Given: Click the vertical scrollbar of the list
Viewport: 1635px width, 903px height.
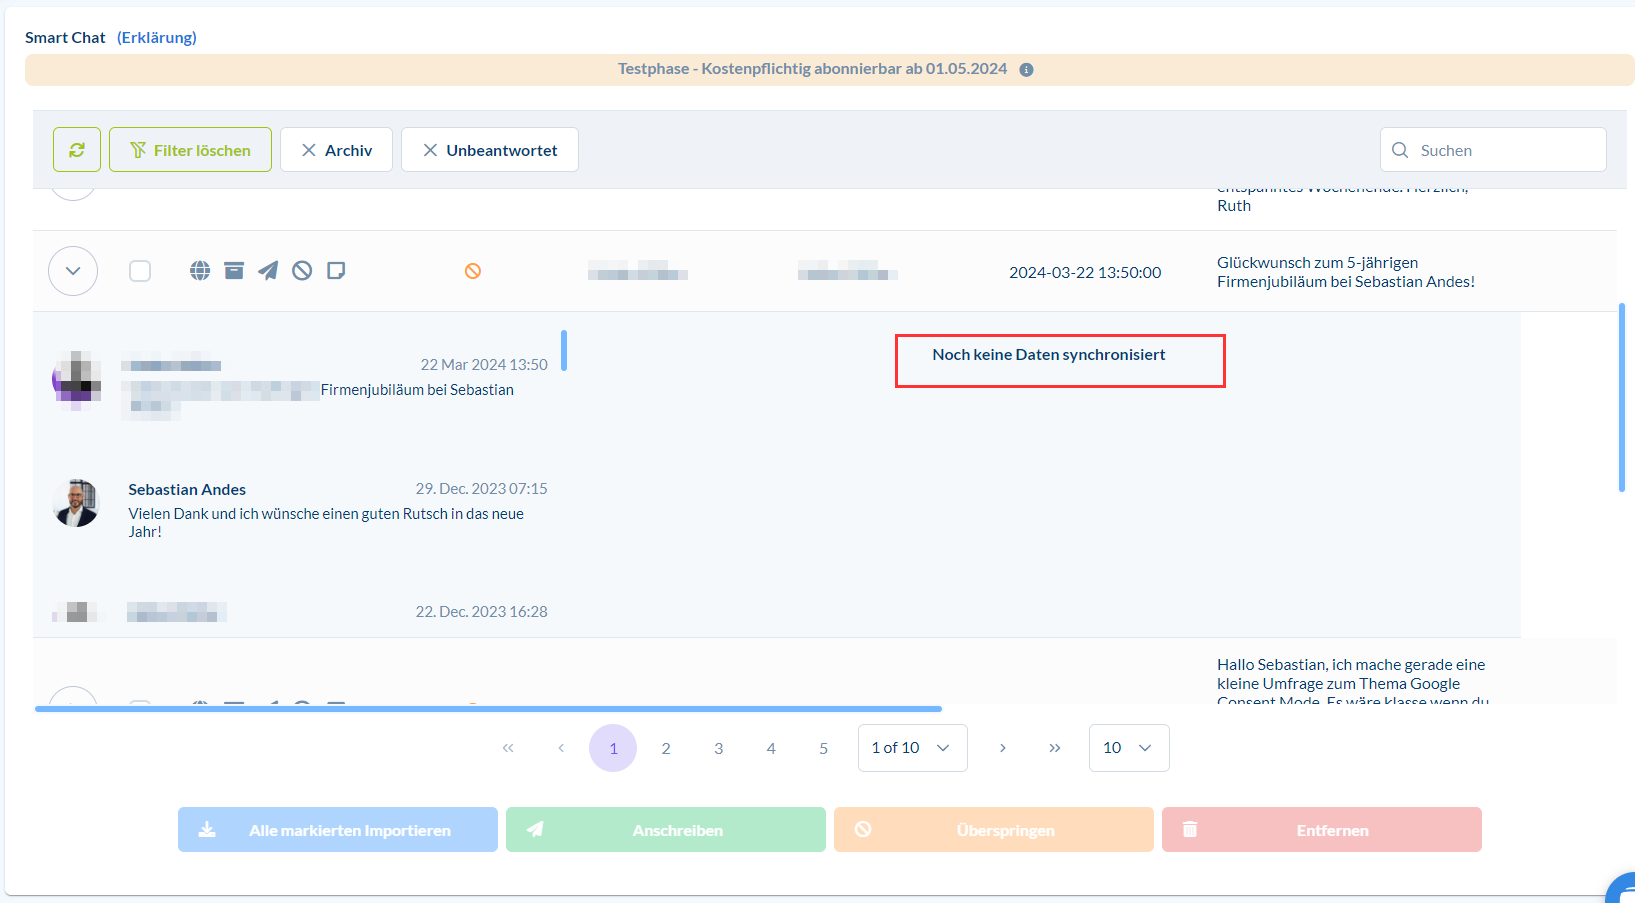Looking at the screenshot, I should point(1621,397).
